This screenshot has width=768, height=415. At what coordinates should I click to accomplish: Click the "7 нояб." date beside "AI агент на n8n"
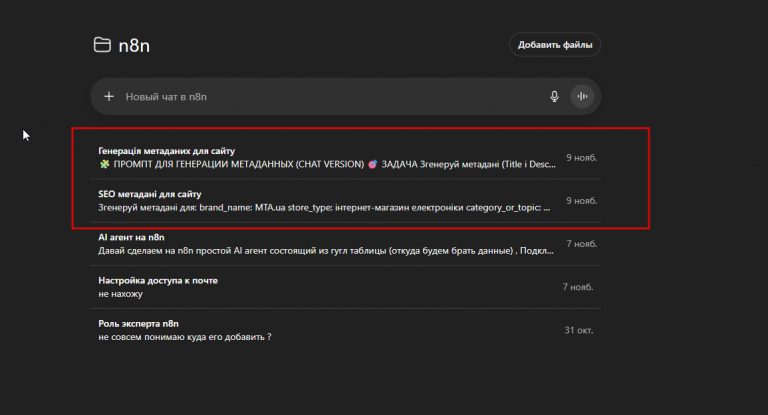click(x=581, y=244)
